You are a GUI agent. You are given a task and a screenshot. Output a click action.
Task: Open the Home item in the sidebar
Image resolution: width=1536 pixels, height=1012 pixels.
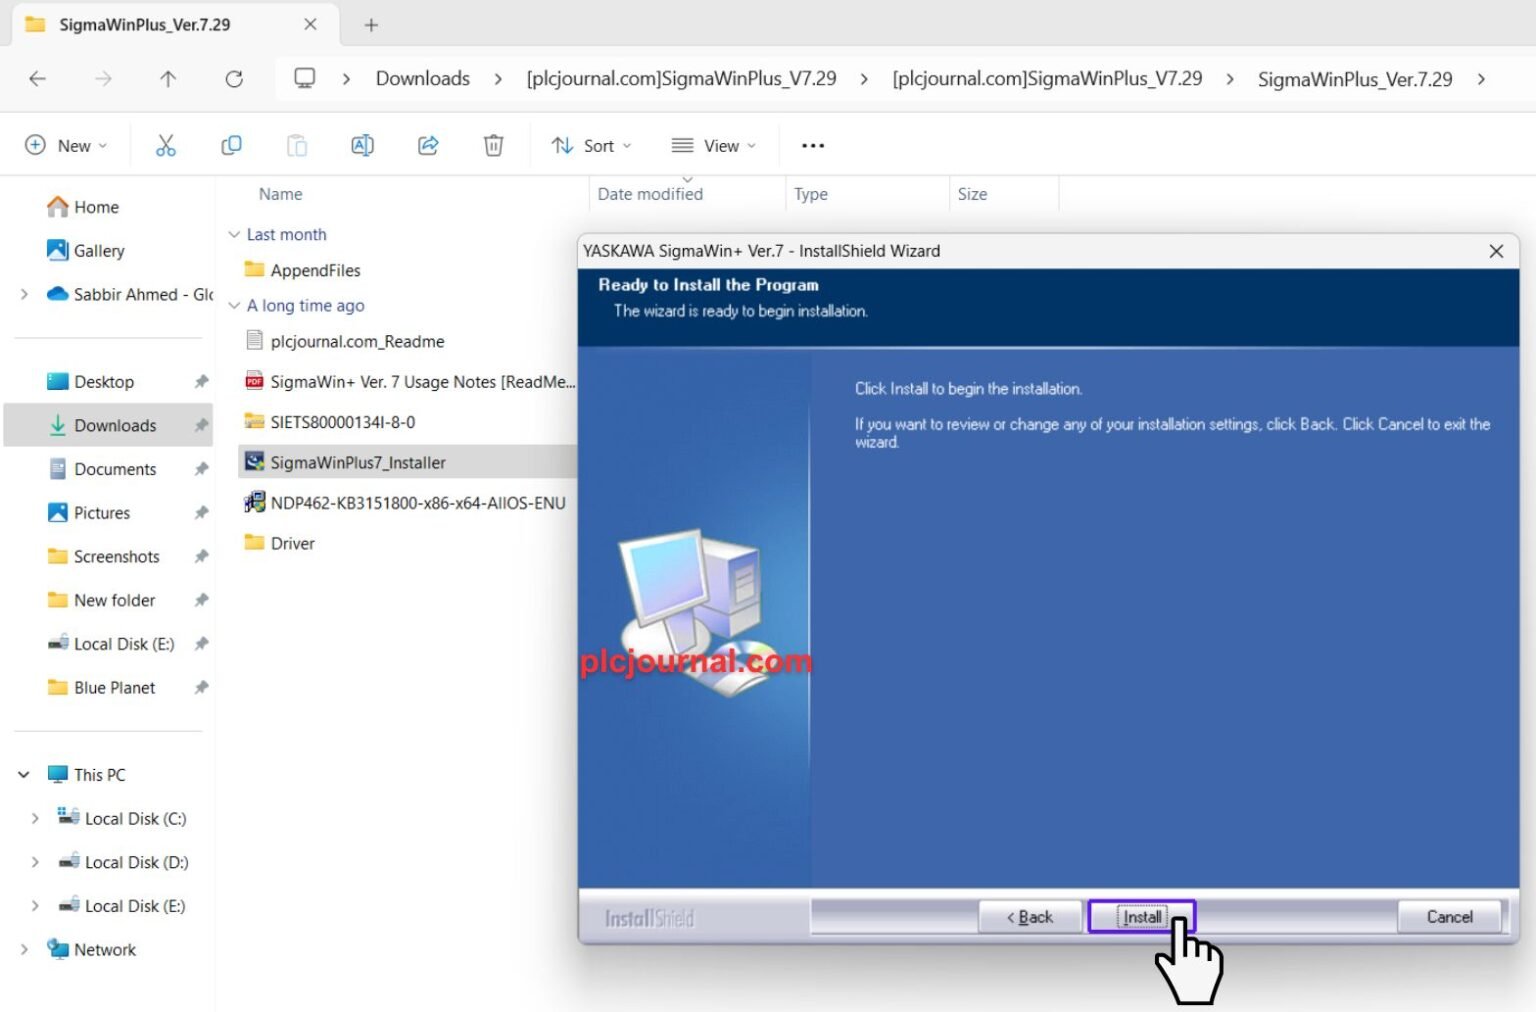[96, 207]
